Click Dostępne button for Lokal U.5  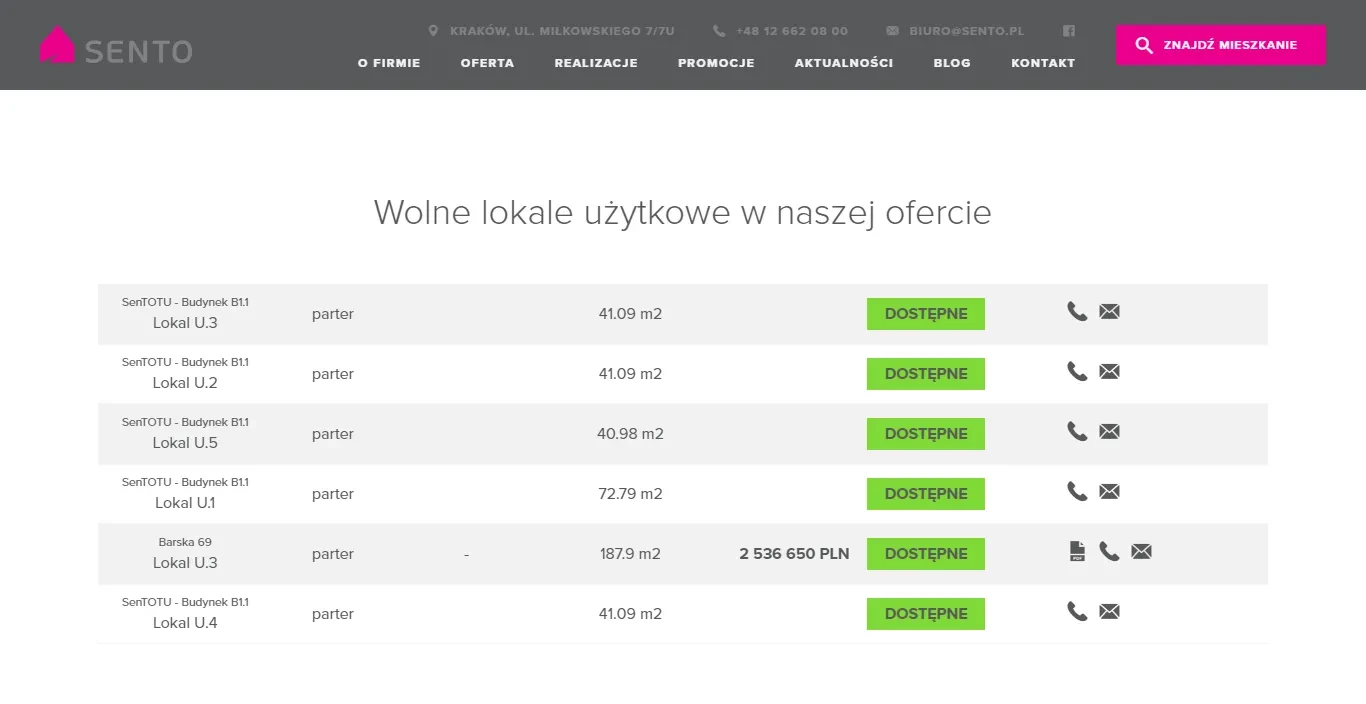pyautogui.click(x=926, y=434)
